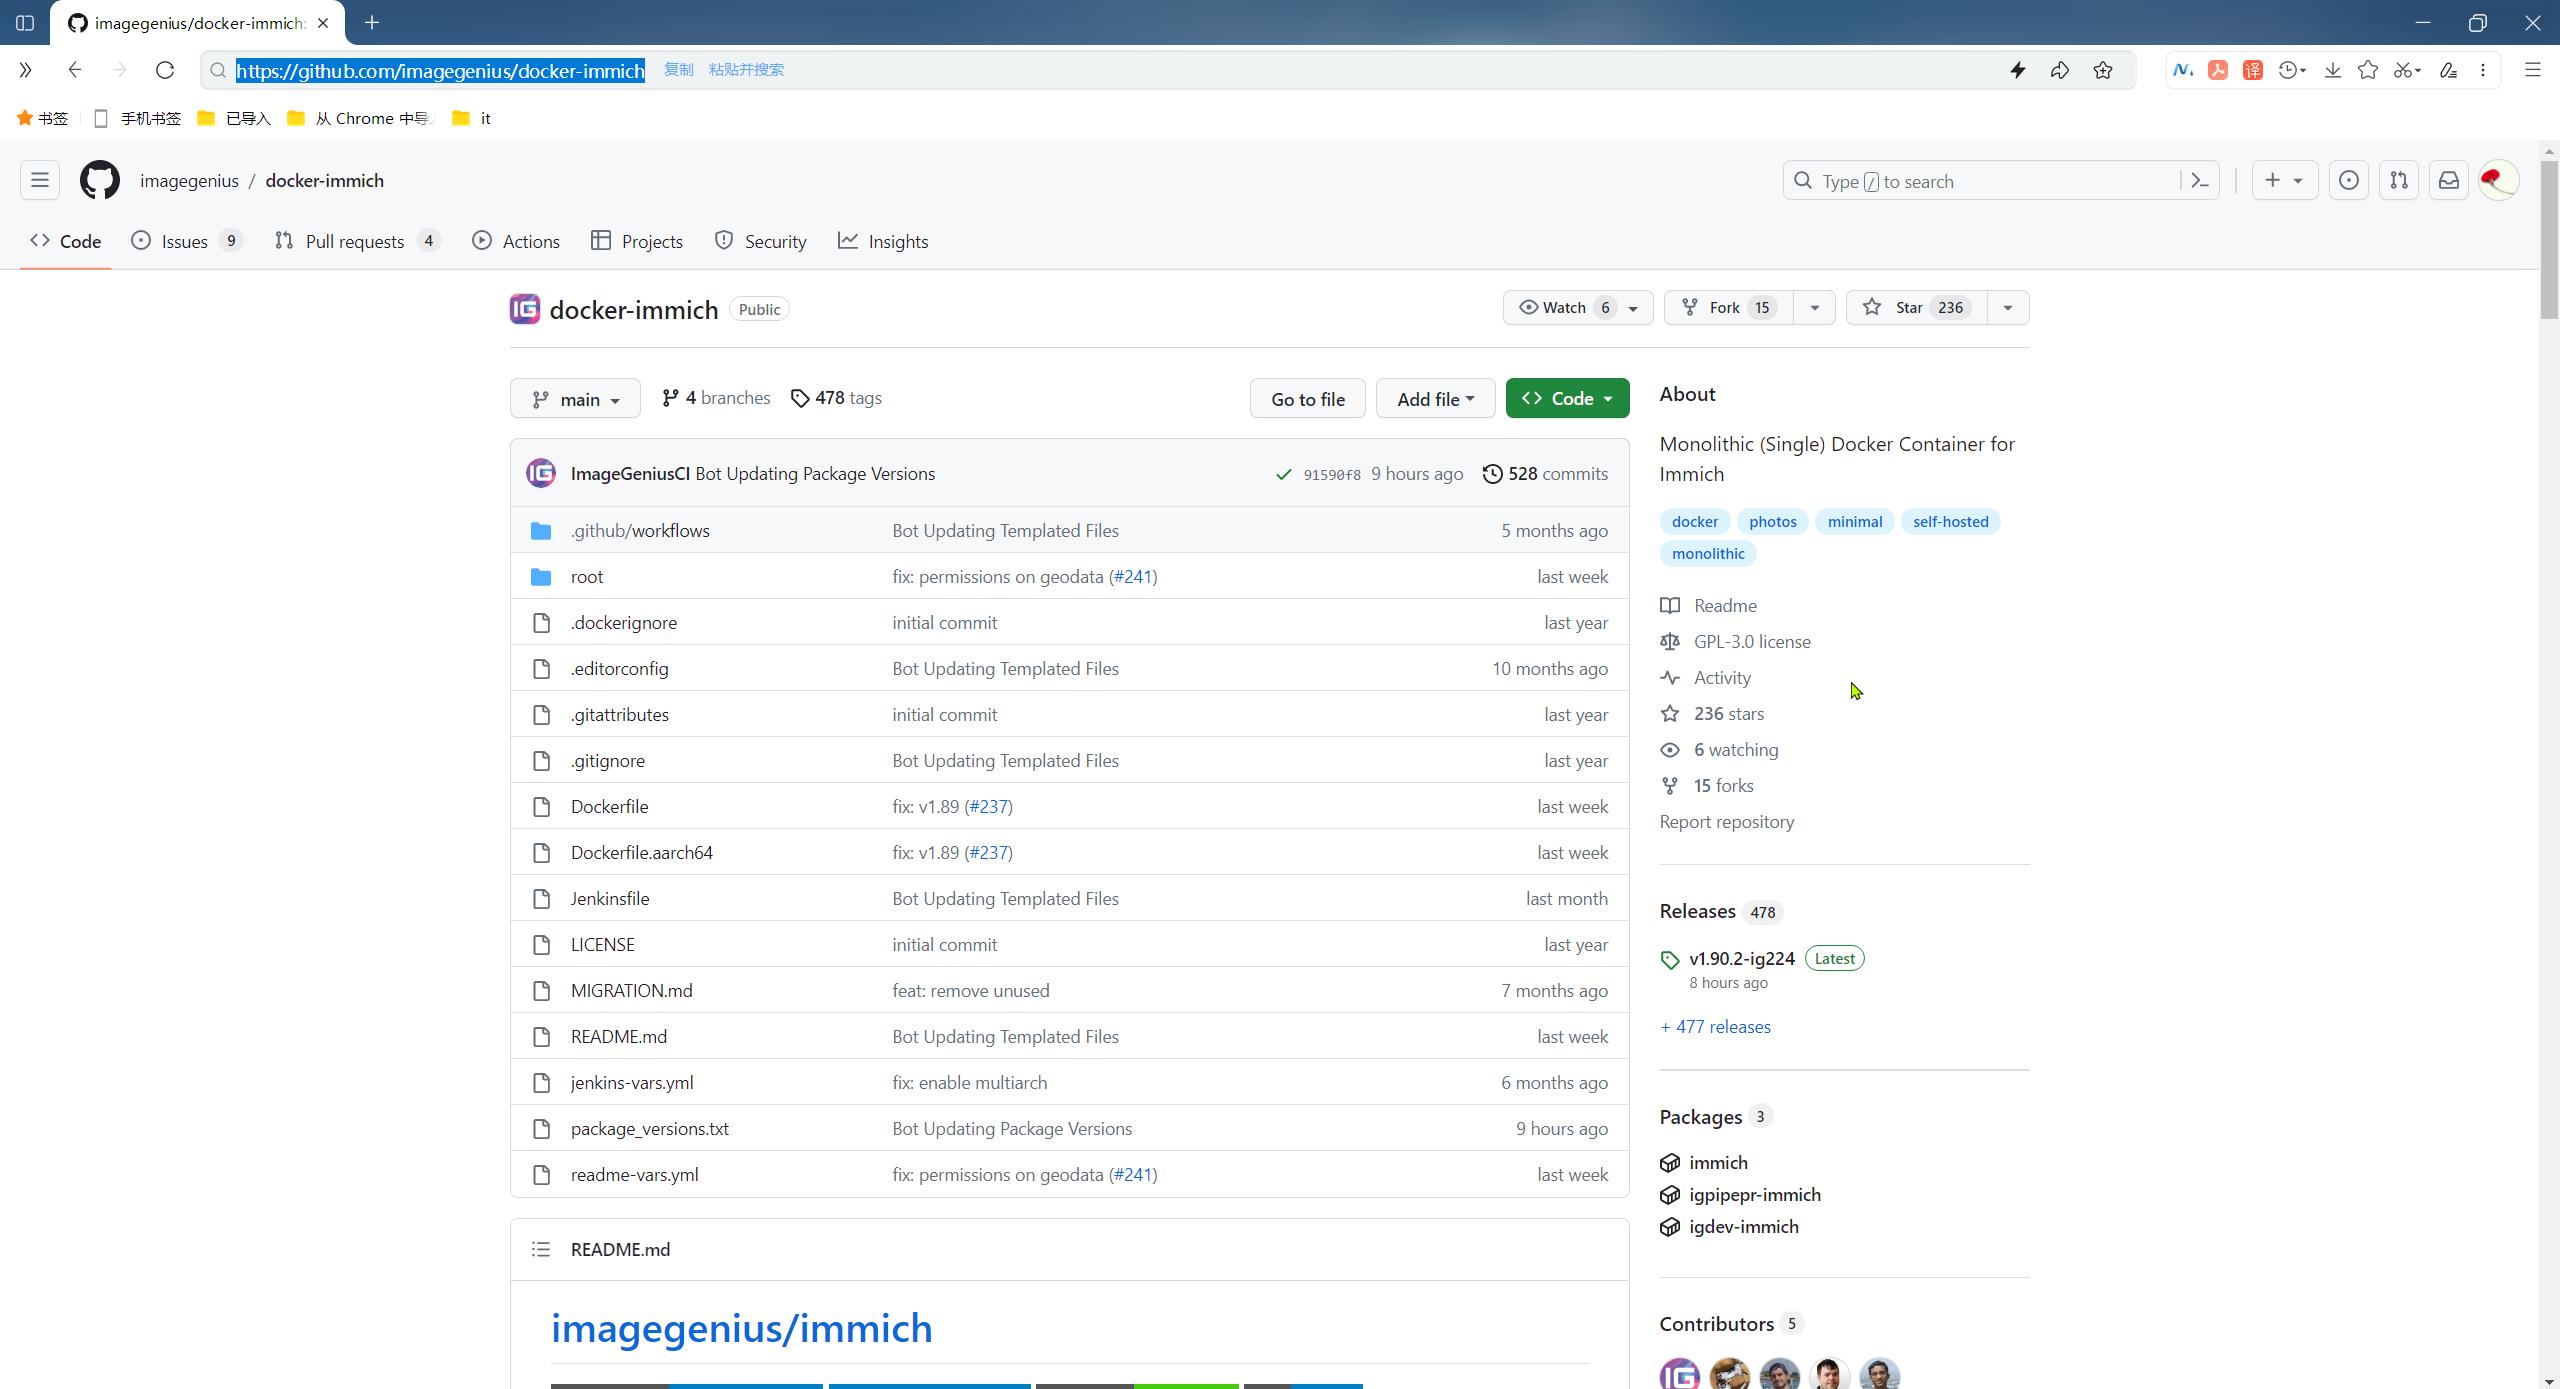
Task: Open the browser three-dot menu
Action: point(2483,70)
